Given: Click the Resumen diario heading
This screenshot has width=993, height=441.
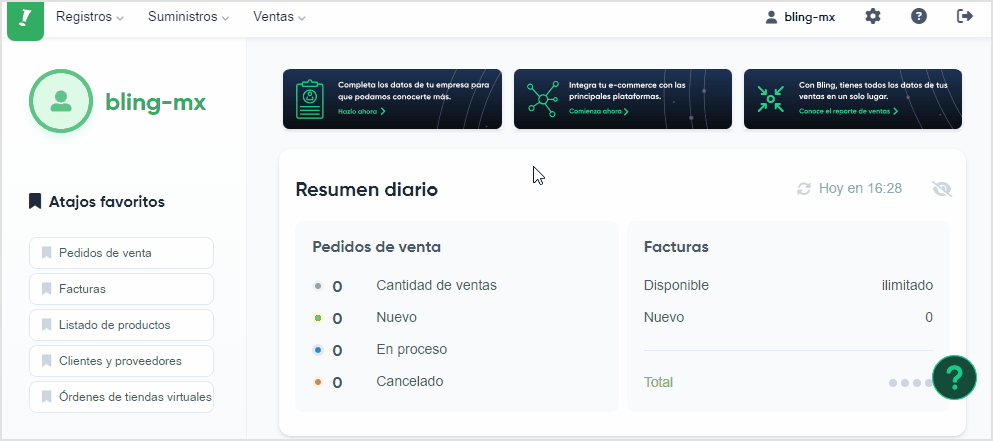Looking at the screenshot, I should [x=367, y=189].
